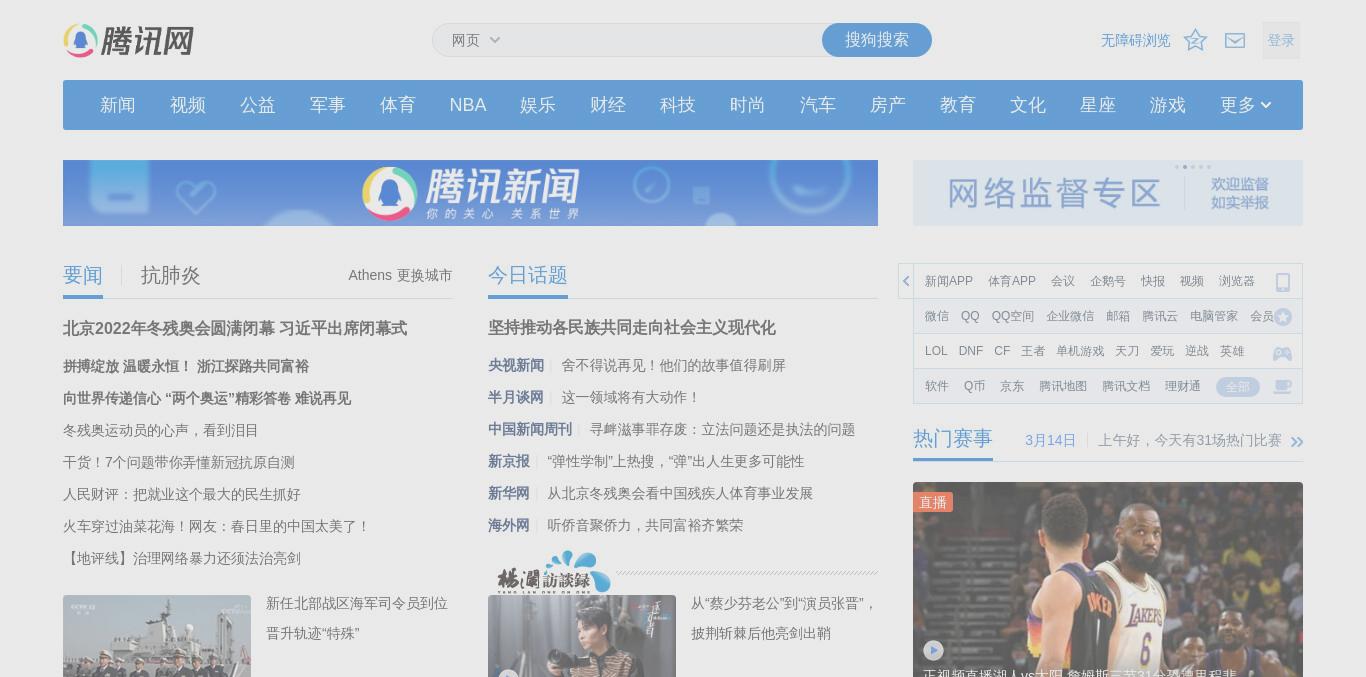Viewport: 1366px width, 677px height.
Task: Click 新京报 source link
Action: point(509,461)
